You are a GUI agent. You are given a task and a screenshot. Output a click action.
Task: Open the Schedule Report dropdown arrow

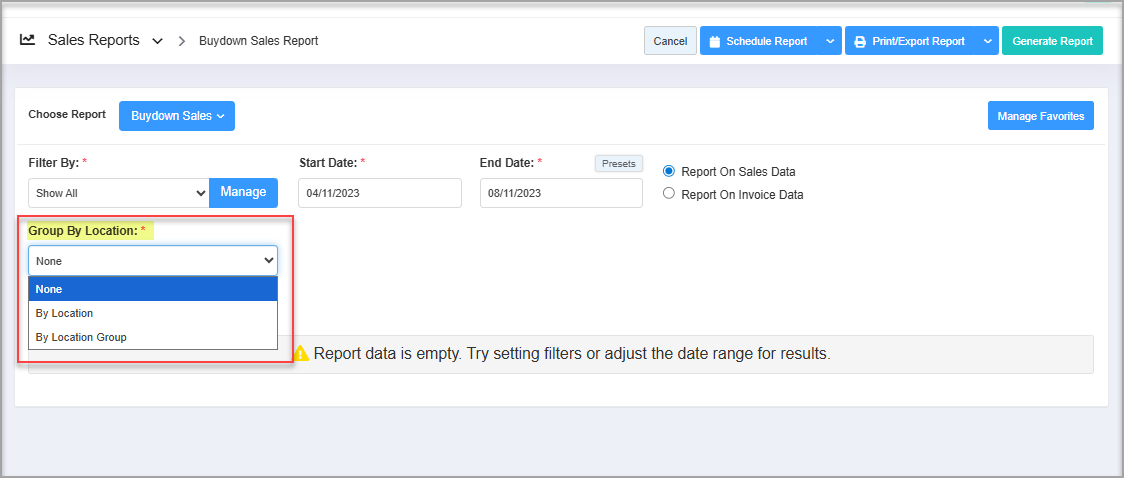point(829,42)
